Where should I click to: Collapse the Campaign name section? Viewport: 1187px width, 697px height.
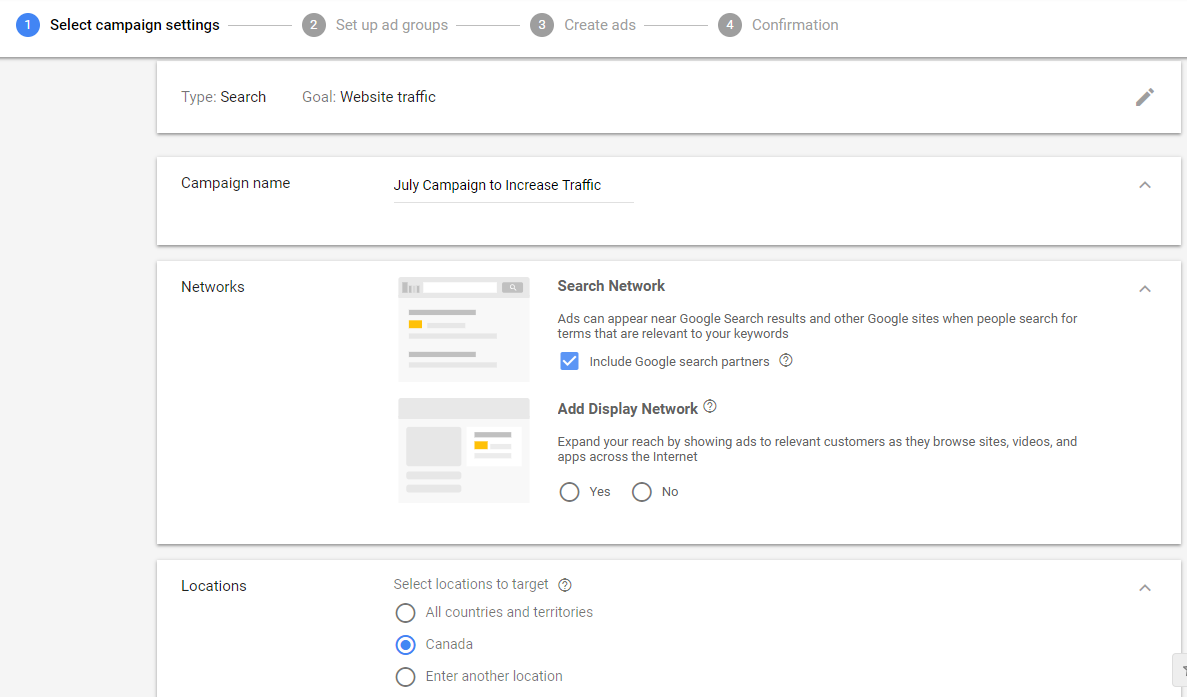coord(1145,185)
